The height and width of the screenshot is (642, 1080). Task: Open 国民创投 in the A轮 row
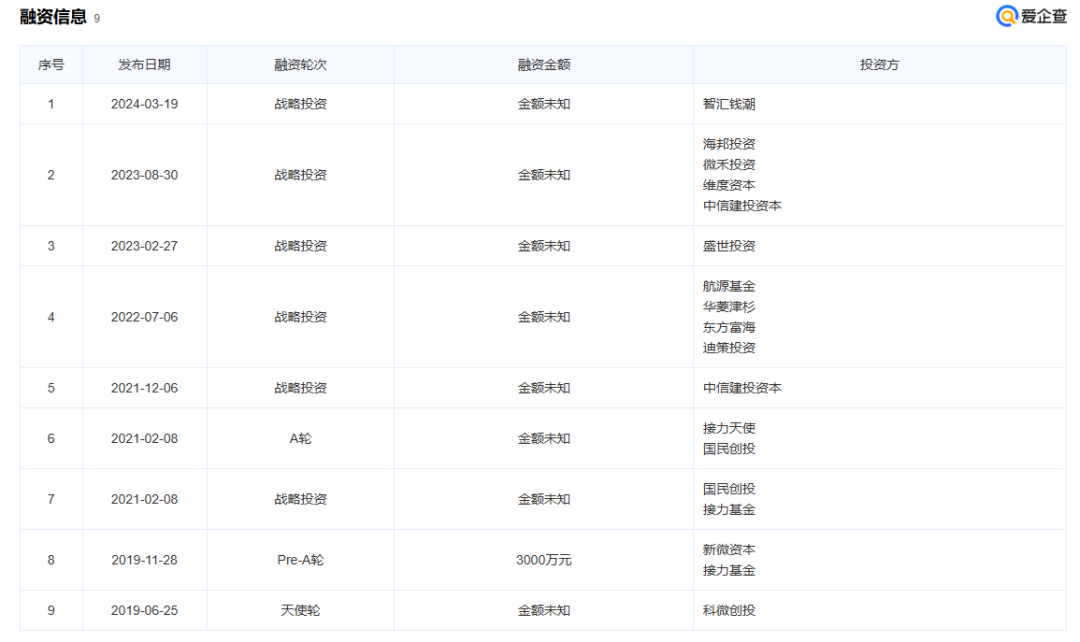pos(729,449)
